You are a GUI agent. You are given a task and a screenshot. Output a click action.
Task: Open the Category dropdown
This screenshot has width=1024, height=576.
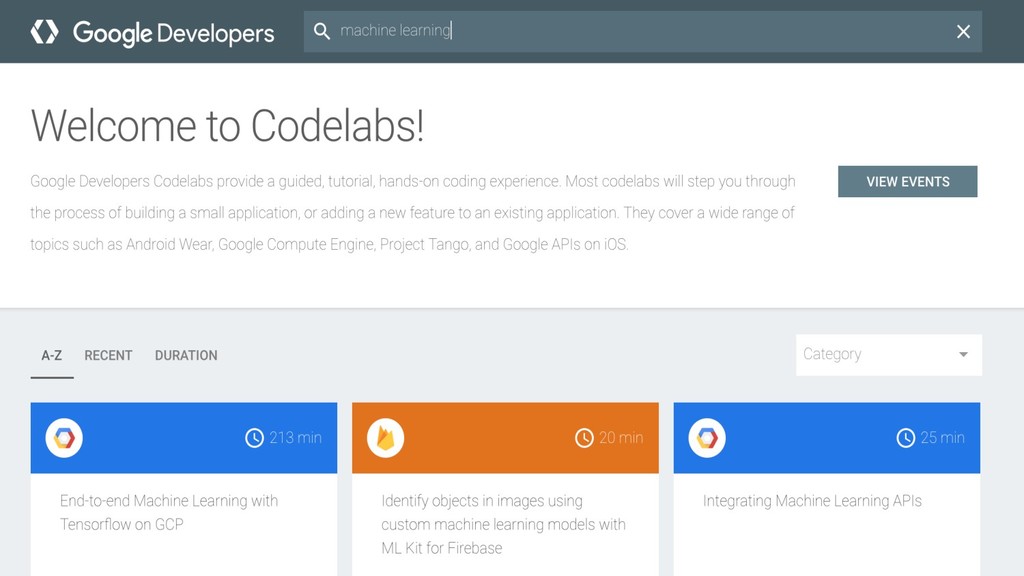[x=888, y=355]
